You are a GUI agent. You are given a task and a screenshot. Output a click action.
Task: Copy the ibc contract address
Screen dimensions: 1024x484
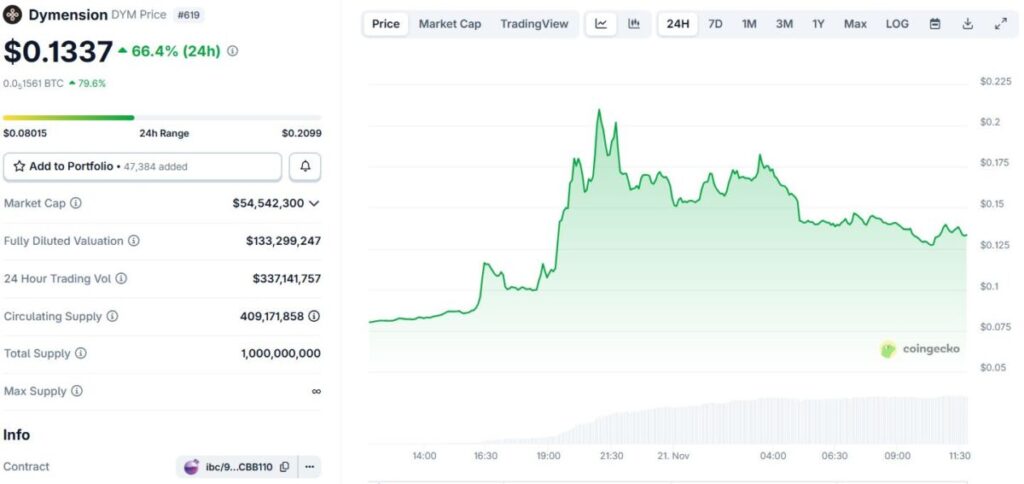point(285,467)
